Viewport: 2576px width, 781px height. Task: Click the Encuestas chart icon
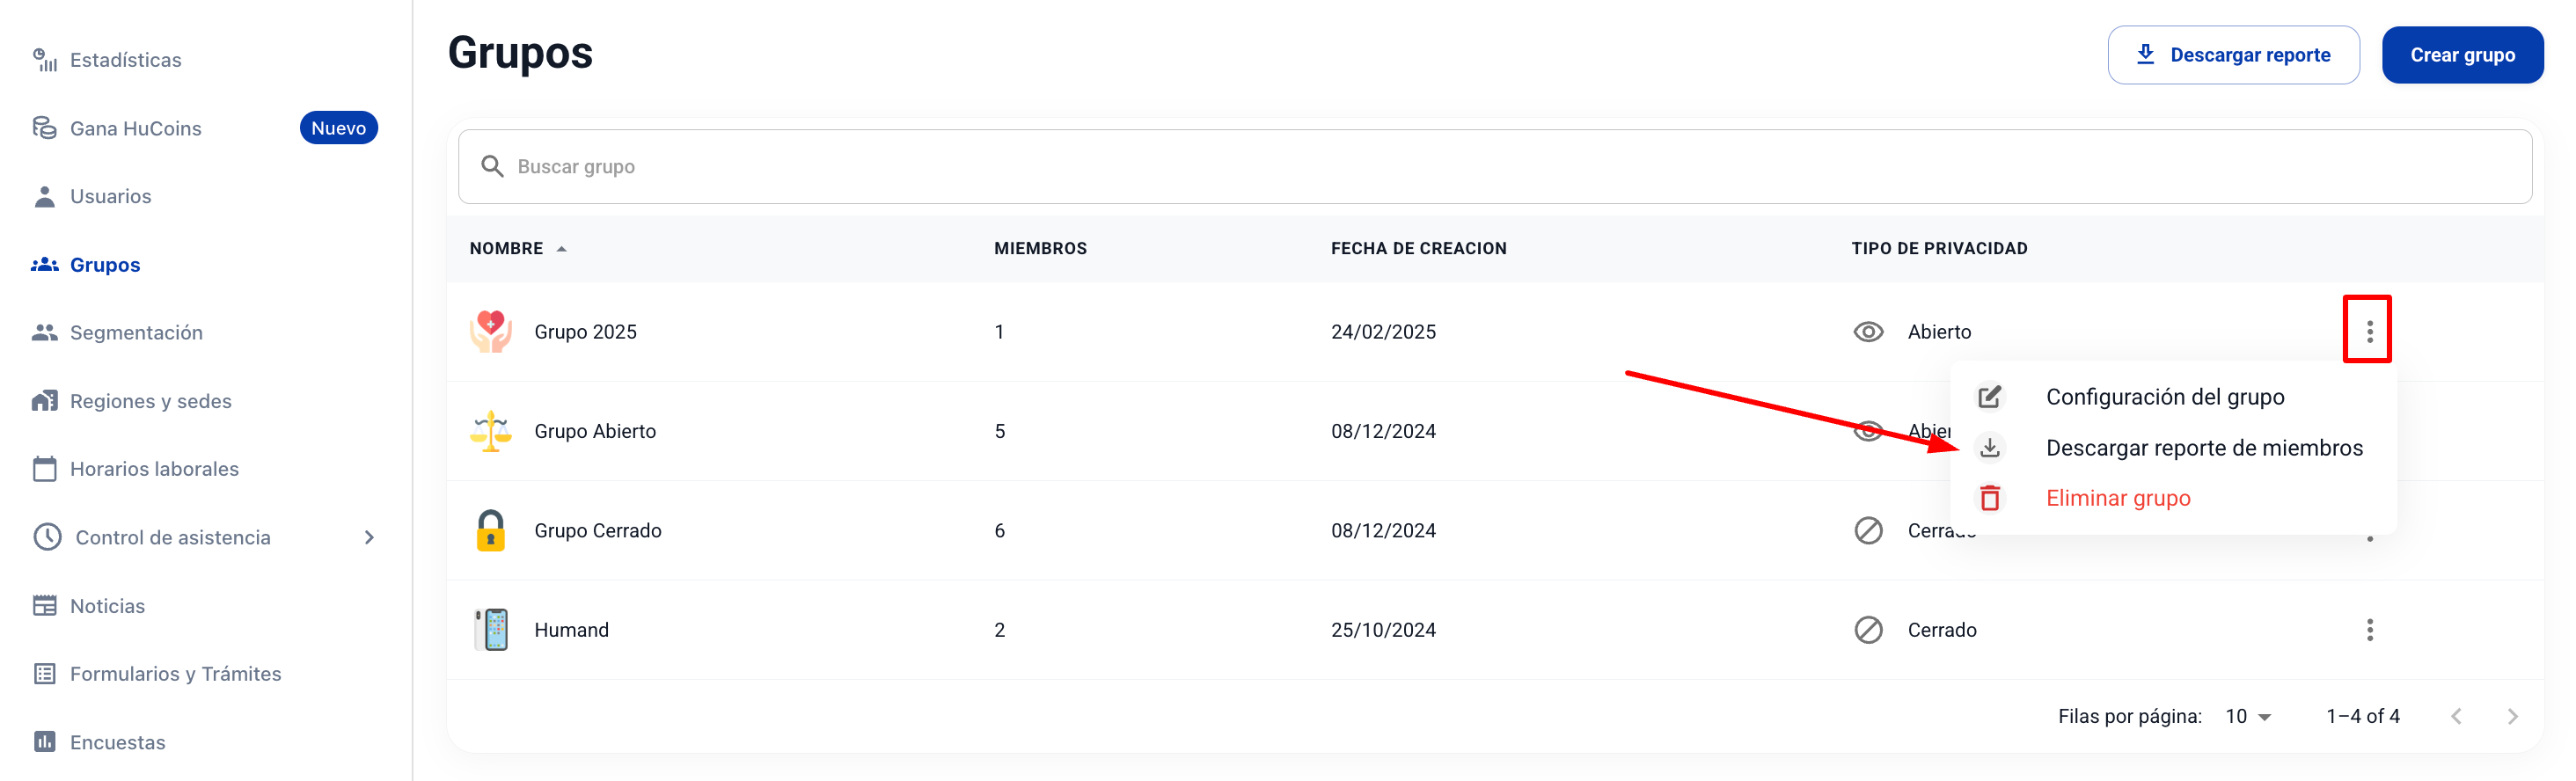coord(45,742)
